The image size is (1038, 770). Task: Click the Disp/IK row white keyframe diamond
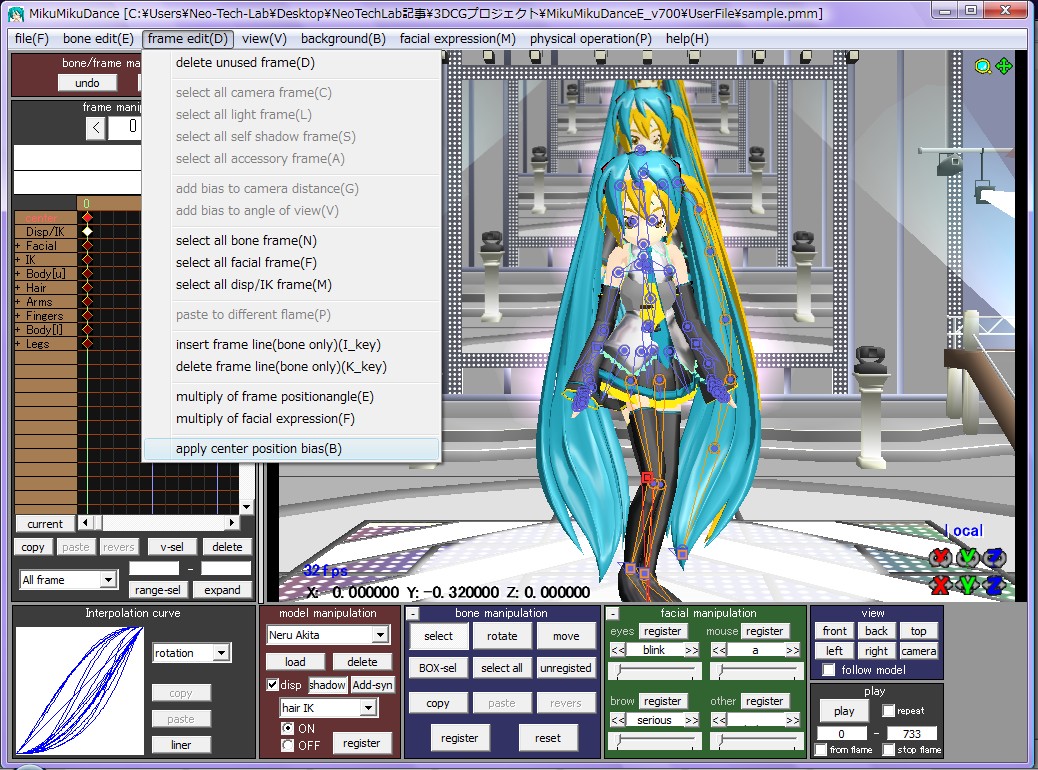pyautogui.click(x=87, y=232)
